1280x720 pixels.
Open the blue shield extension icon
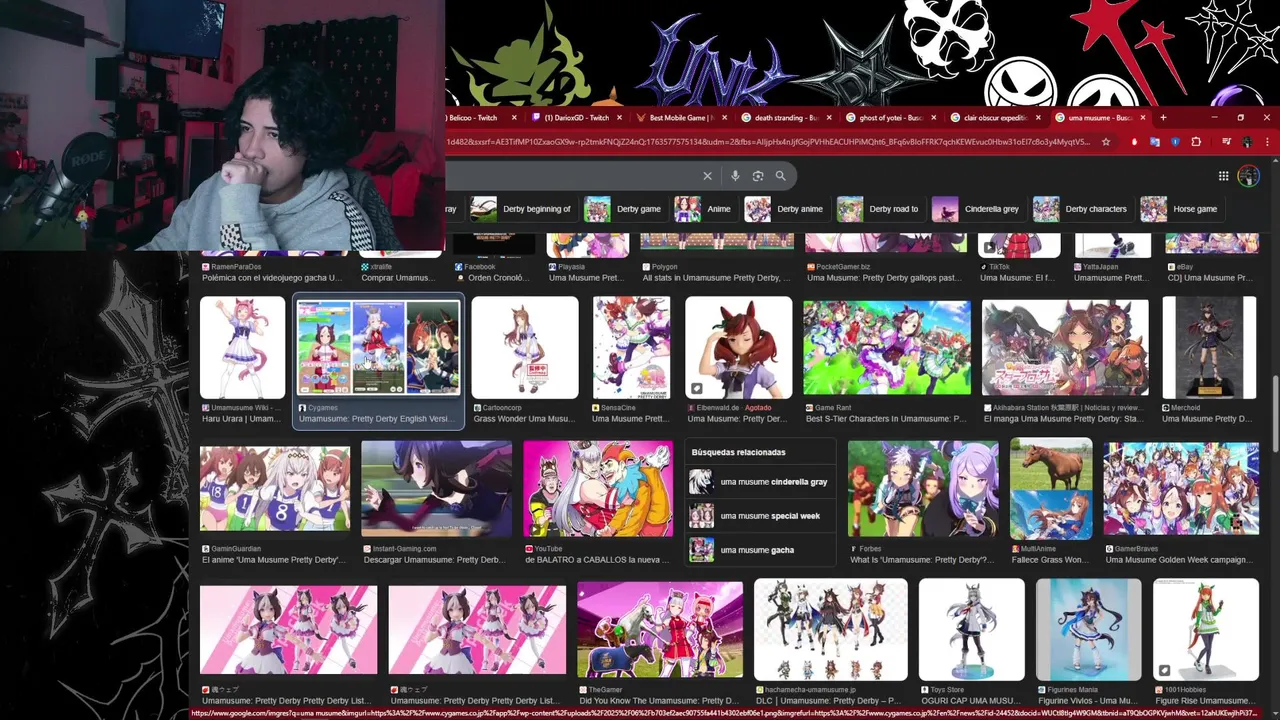1174,142
